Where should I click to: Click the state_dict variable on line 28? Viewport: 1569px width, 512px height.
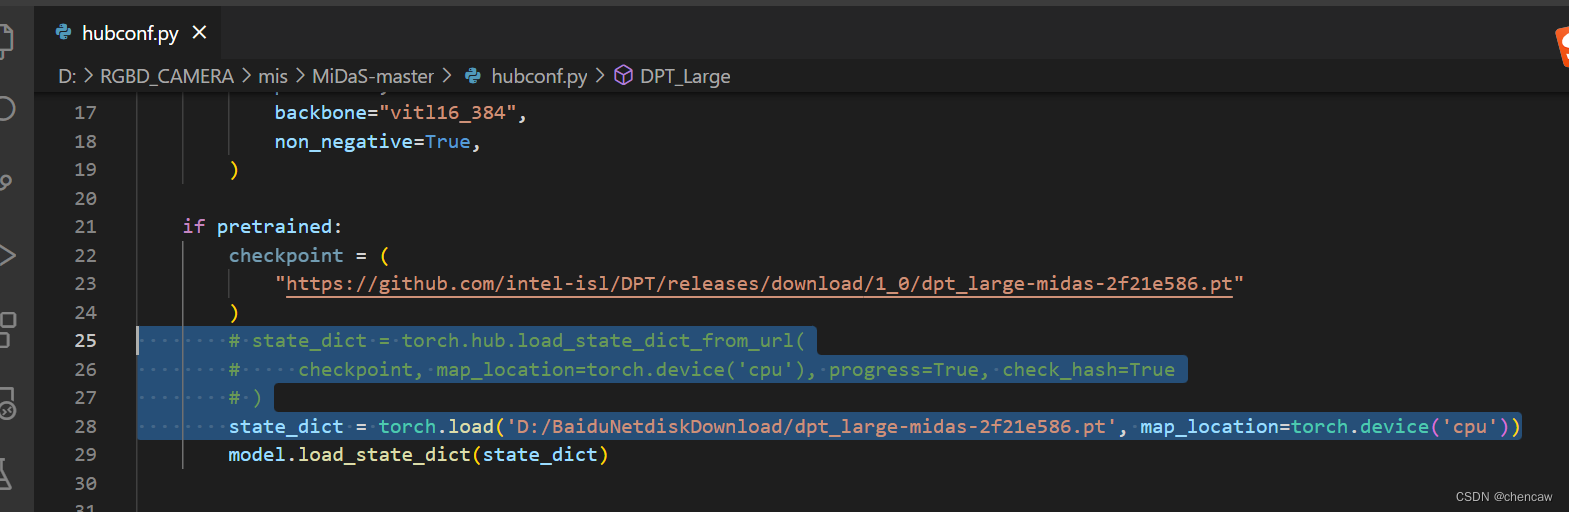(x=286, y=427)
